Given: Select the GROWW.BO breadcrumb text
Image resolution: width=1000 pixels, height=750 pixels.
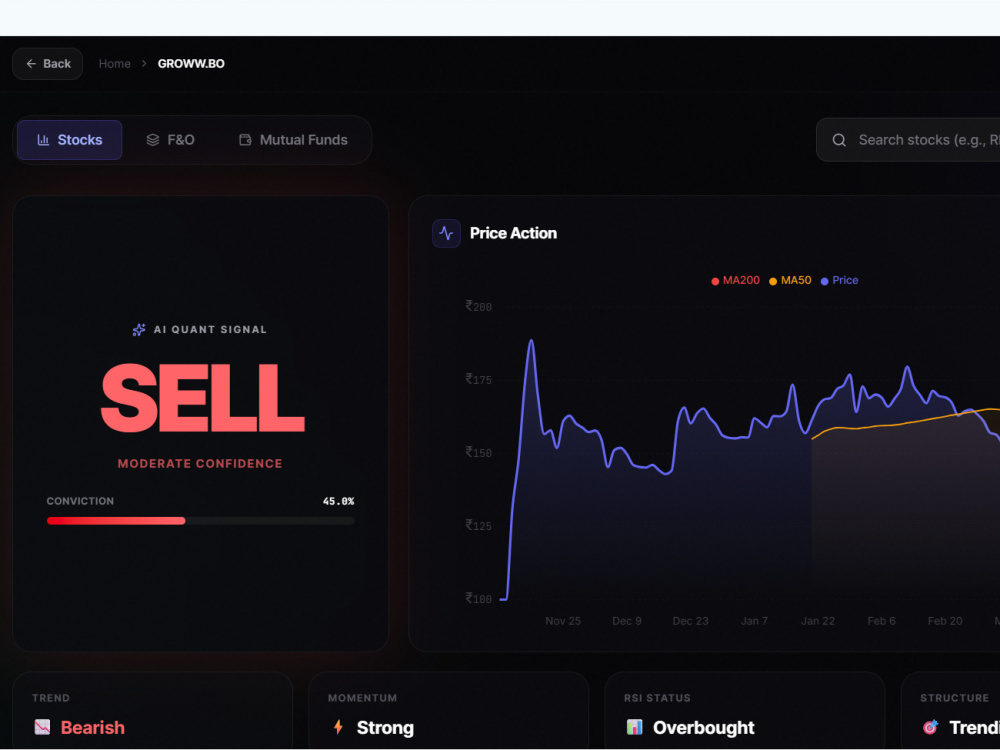Looking at the screenshot, I should coord(191,64).
